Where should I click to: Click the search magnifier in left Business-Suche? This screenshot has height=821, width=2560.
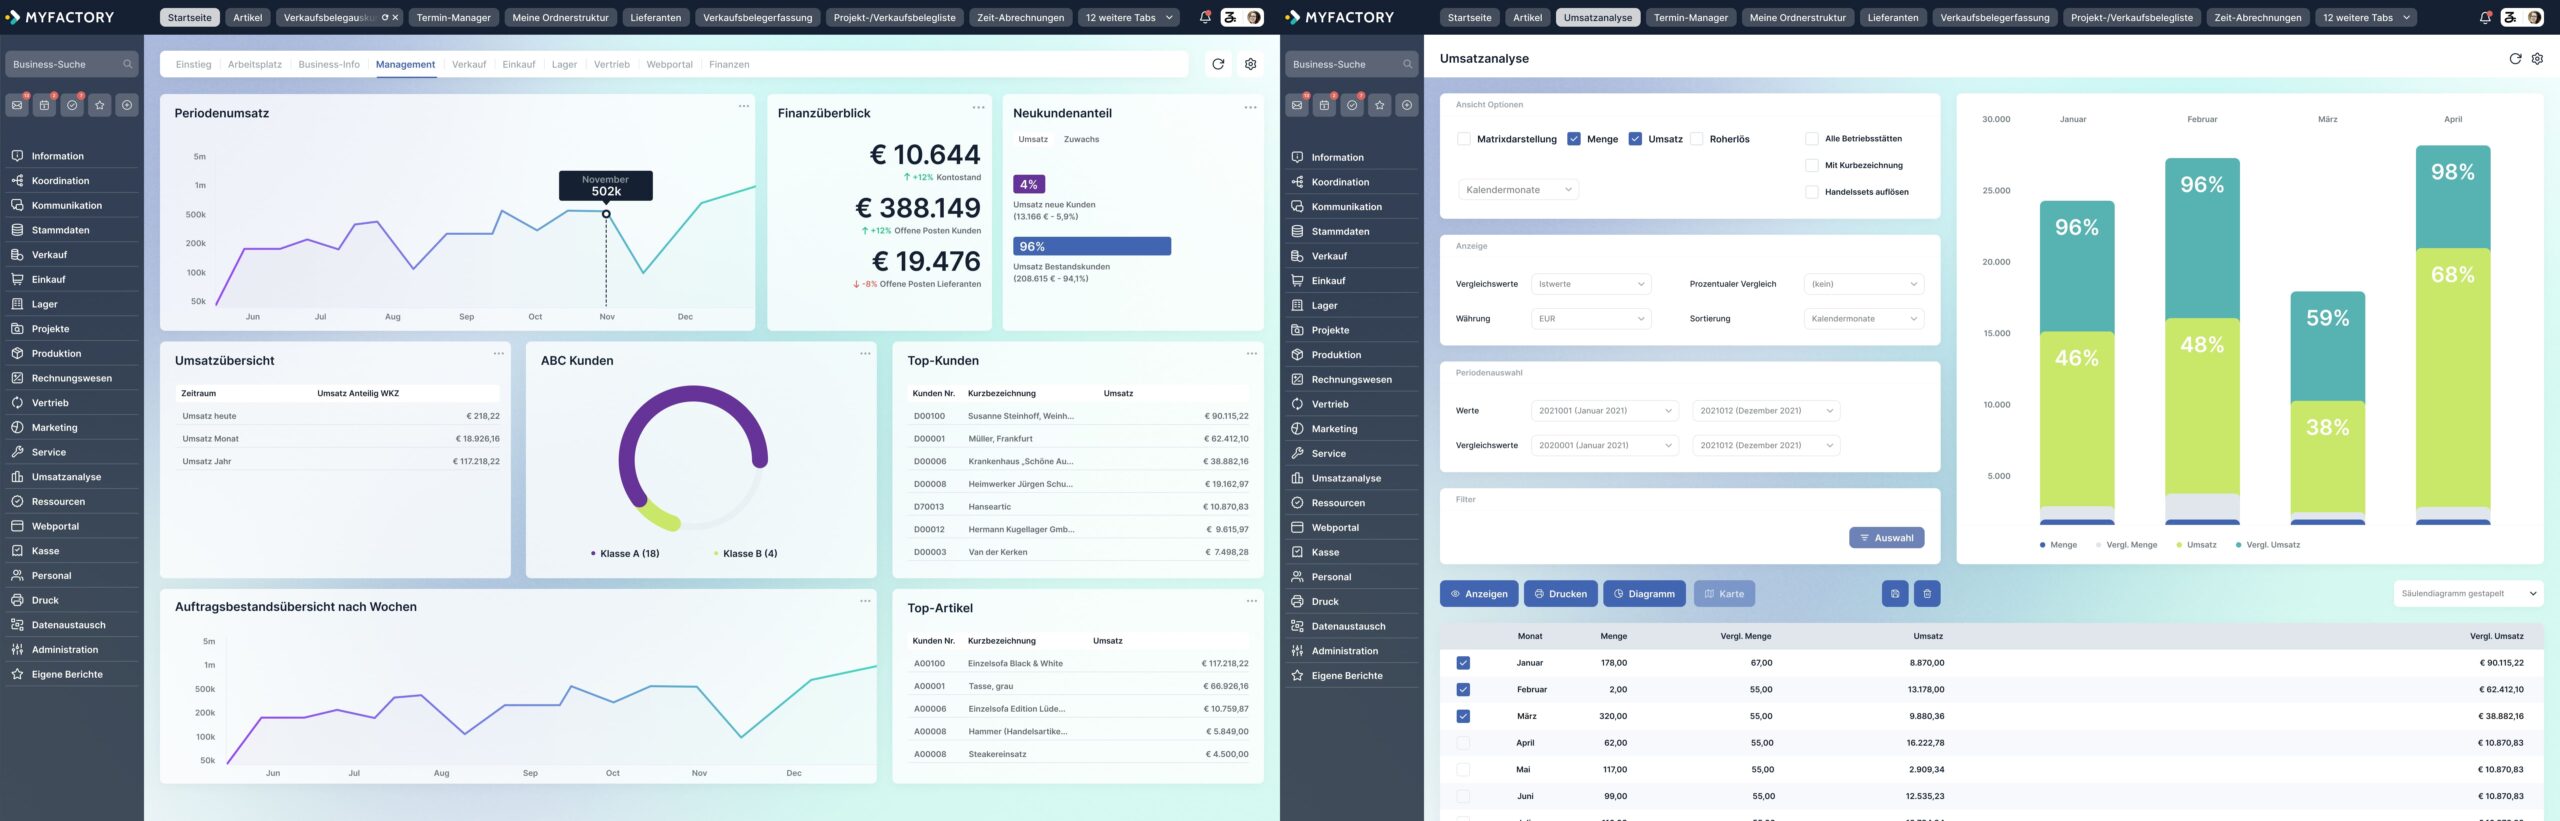128,64
